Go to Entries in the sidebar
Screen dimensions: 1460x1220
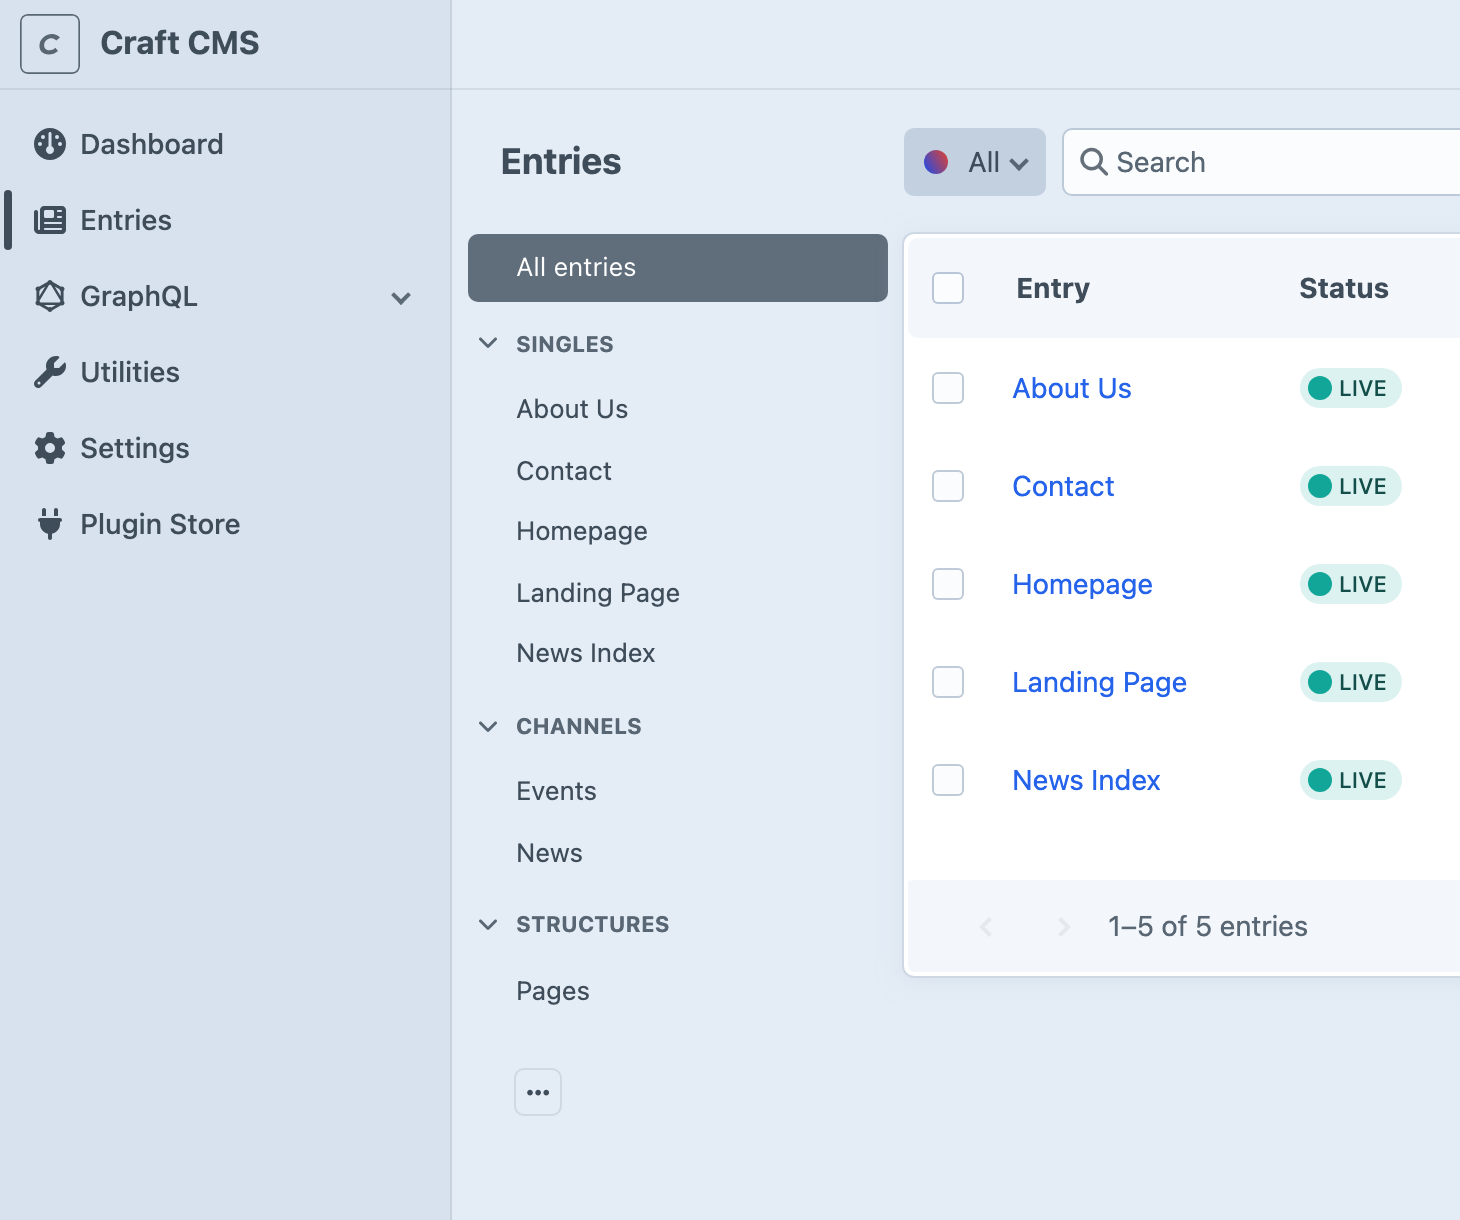[126, 220]
